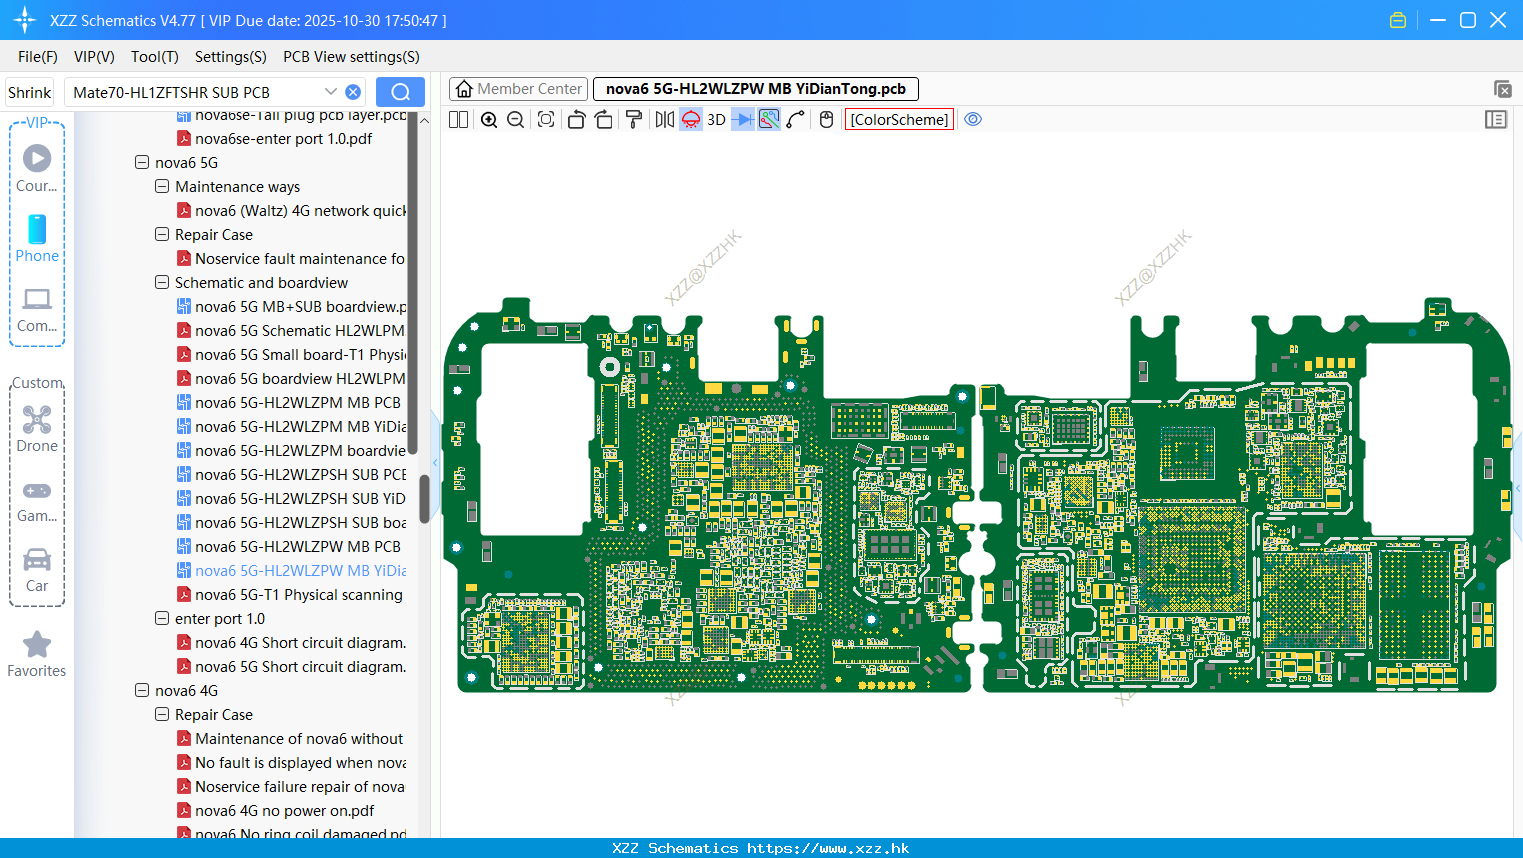Open Favorites
This screenshot has height=858, width=1523.
tap(37, 654)
